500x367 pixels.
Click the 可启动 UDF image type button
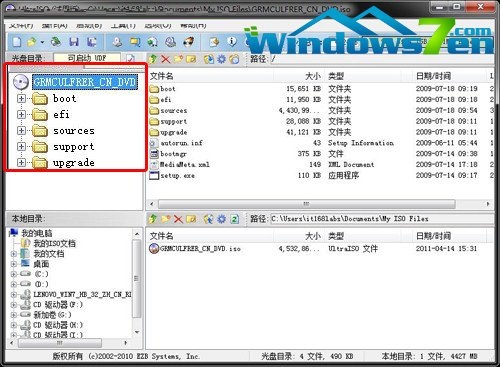87,58
